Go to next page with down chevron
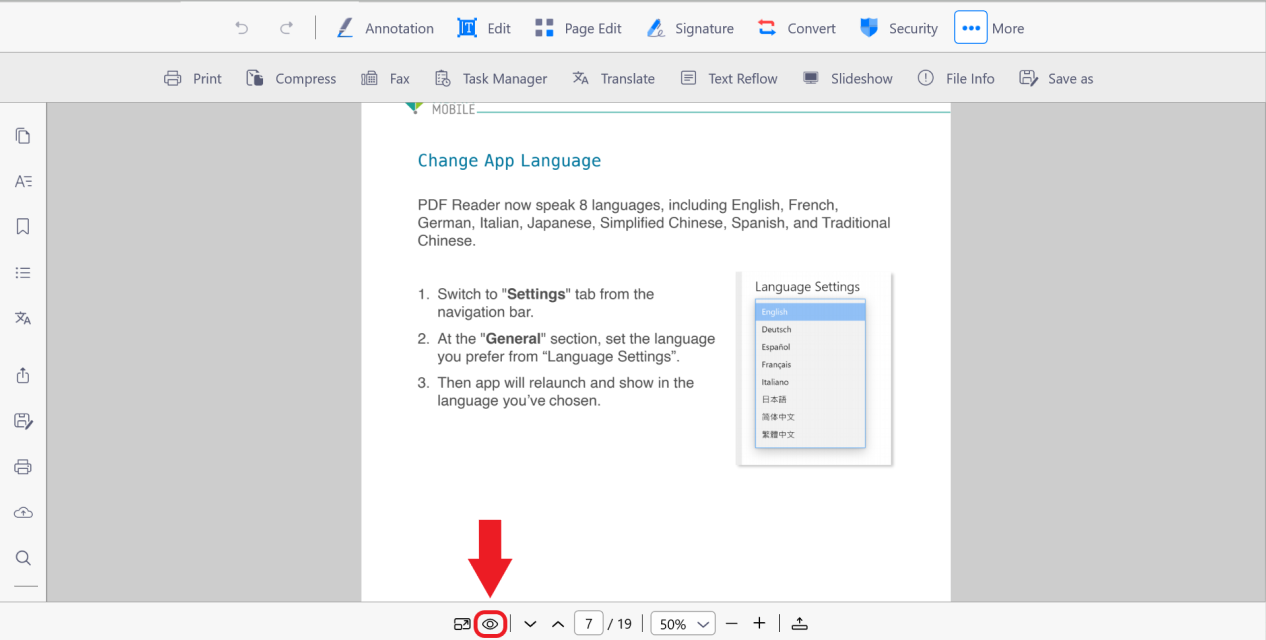Image resolution: width=1266 pixels, height=640 pixels. pyautogui.click(x=530, y=624)
